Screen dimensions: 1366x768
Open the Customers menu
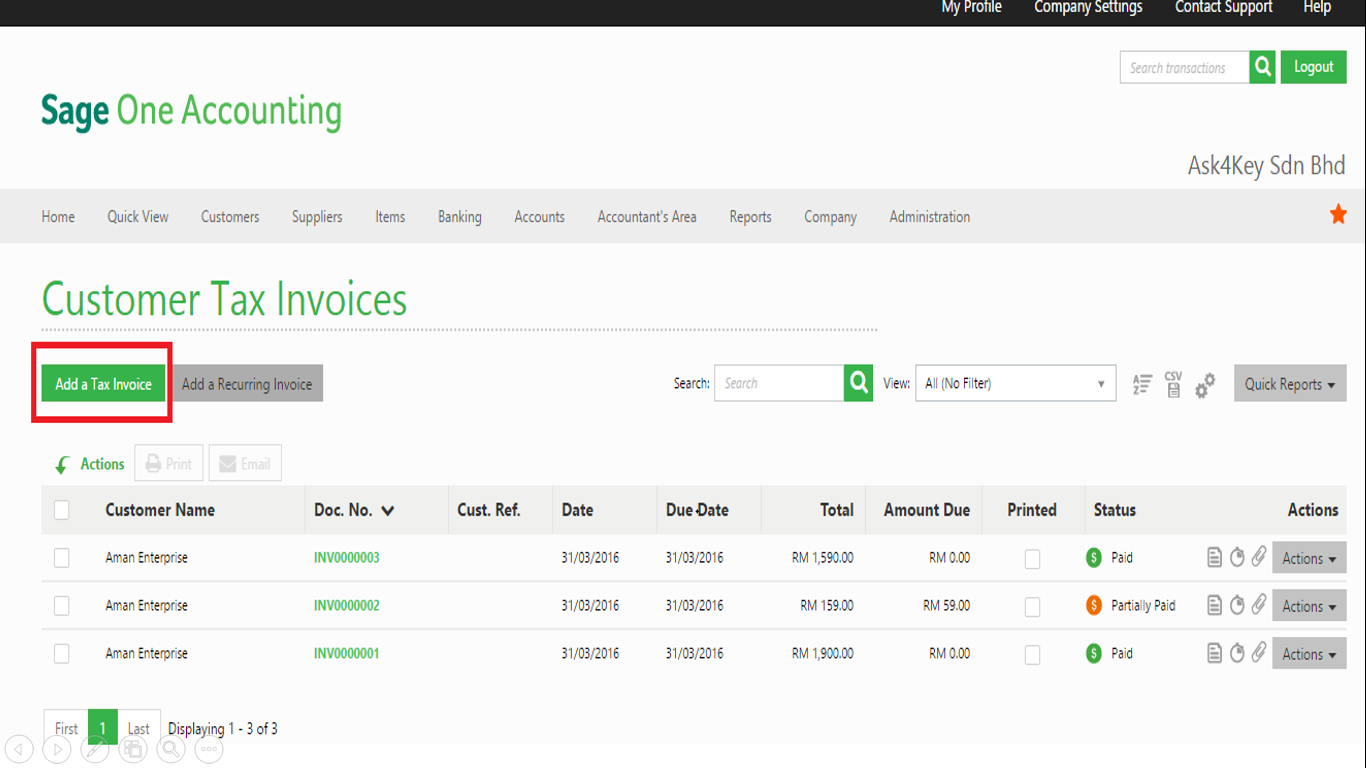(230, 216)
